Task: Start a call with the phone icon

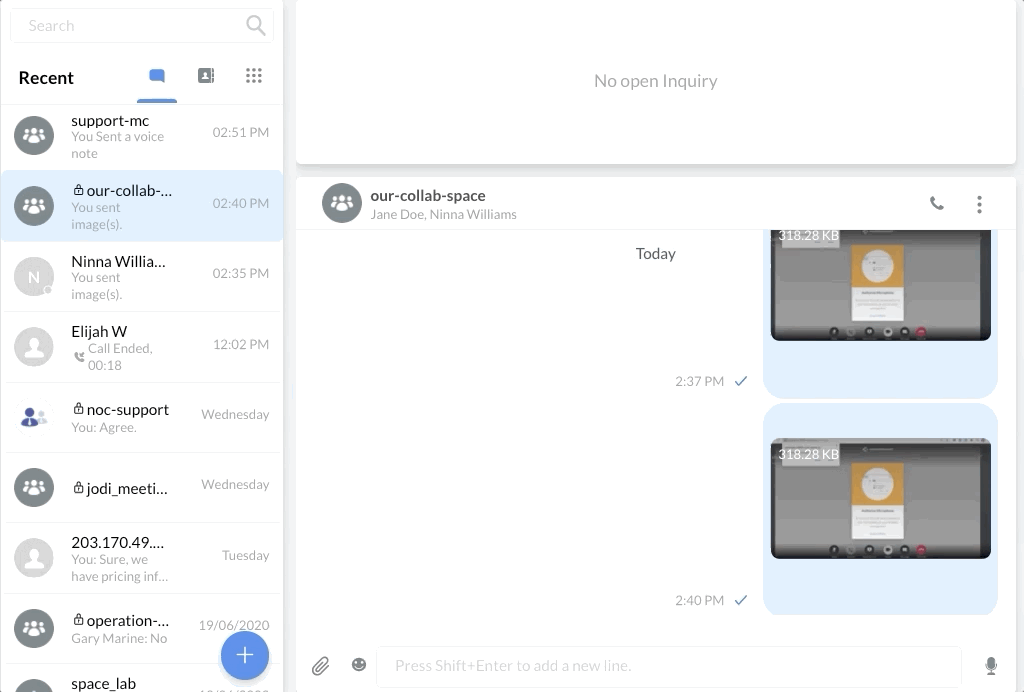Action: pyautogui.click(x=936, y=204)
